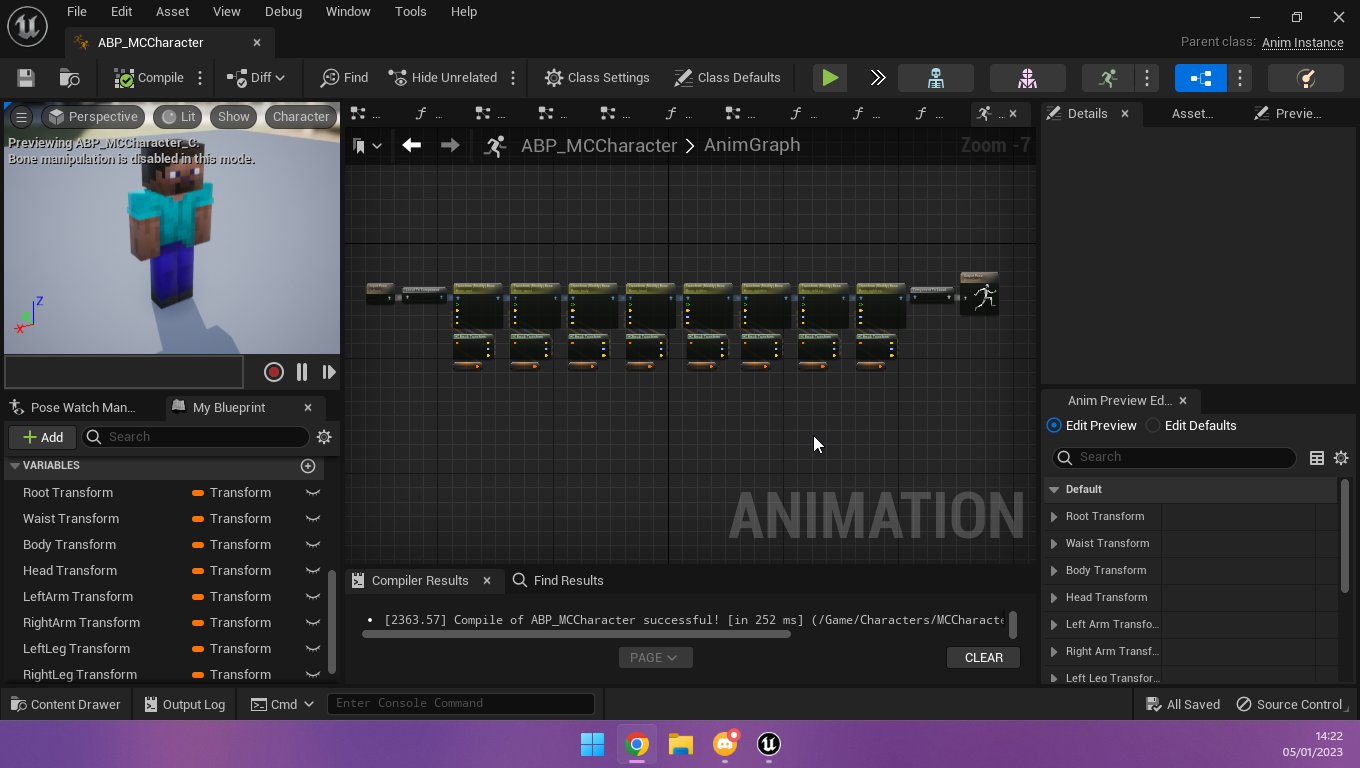Enable the Edit Defaults radio button

pyautogui.click(x=1152, y=425)
